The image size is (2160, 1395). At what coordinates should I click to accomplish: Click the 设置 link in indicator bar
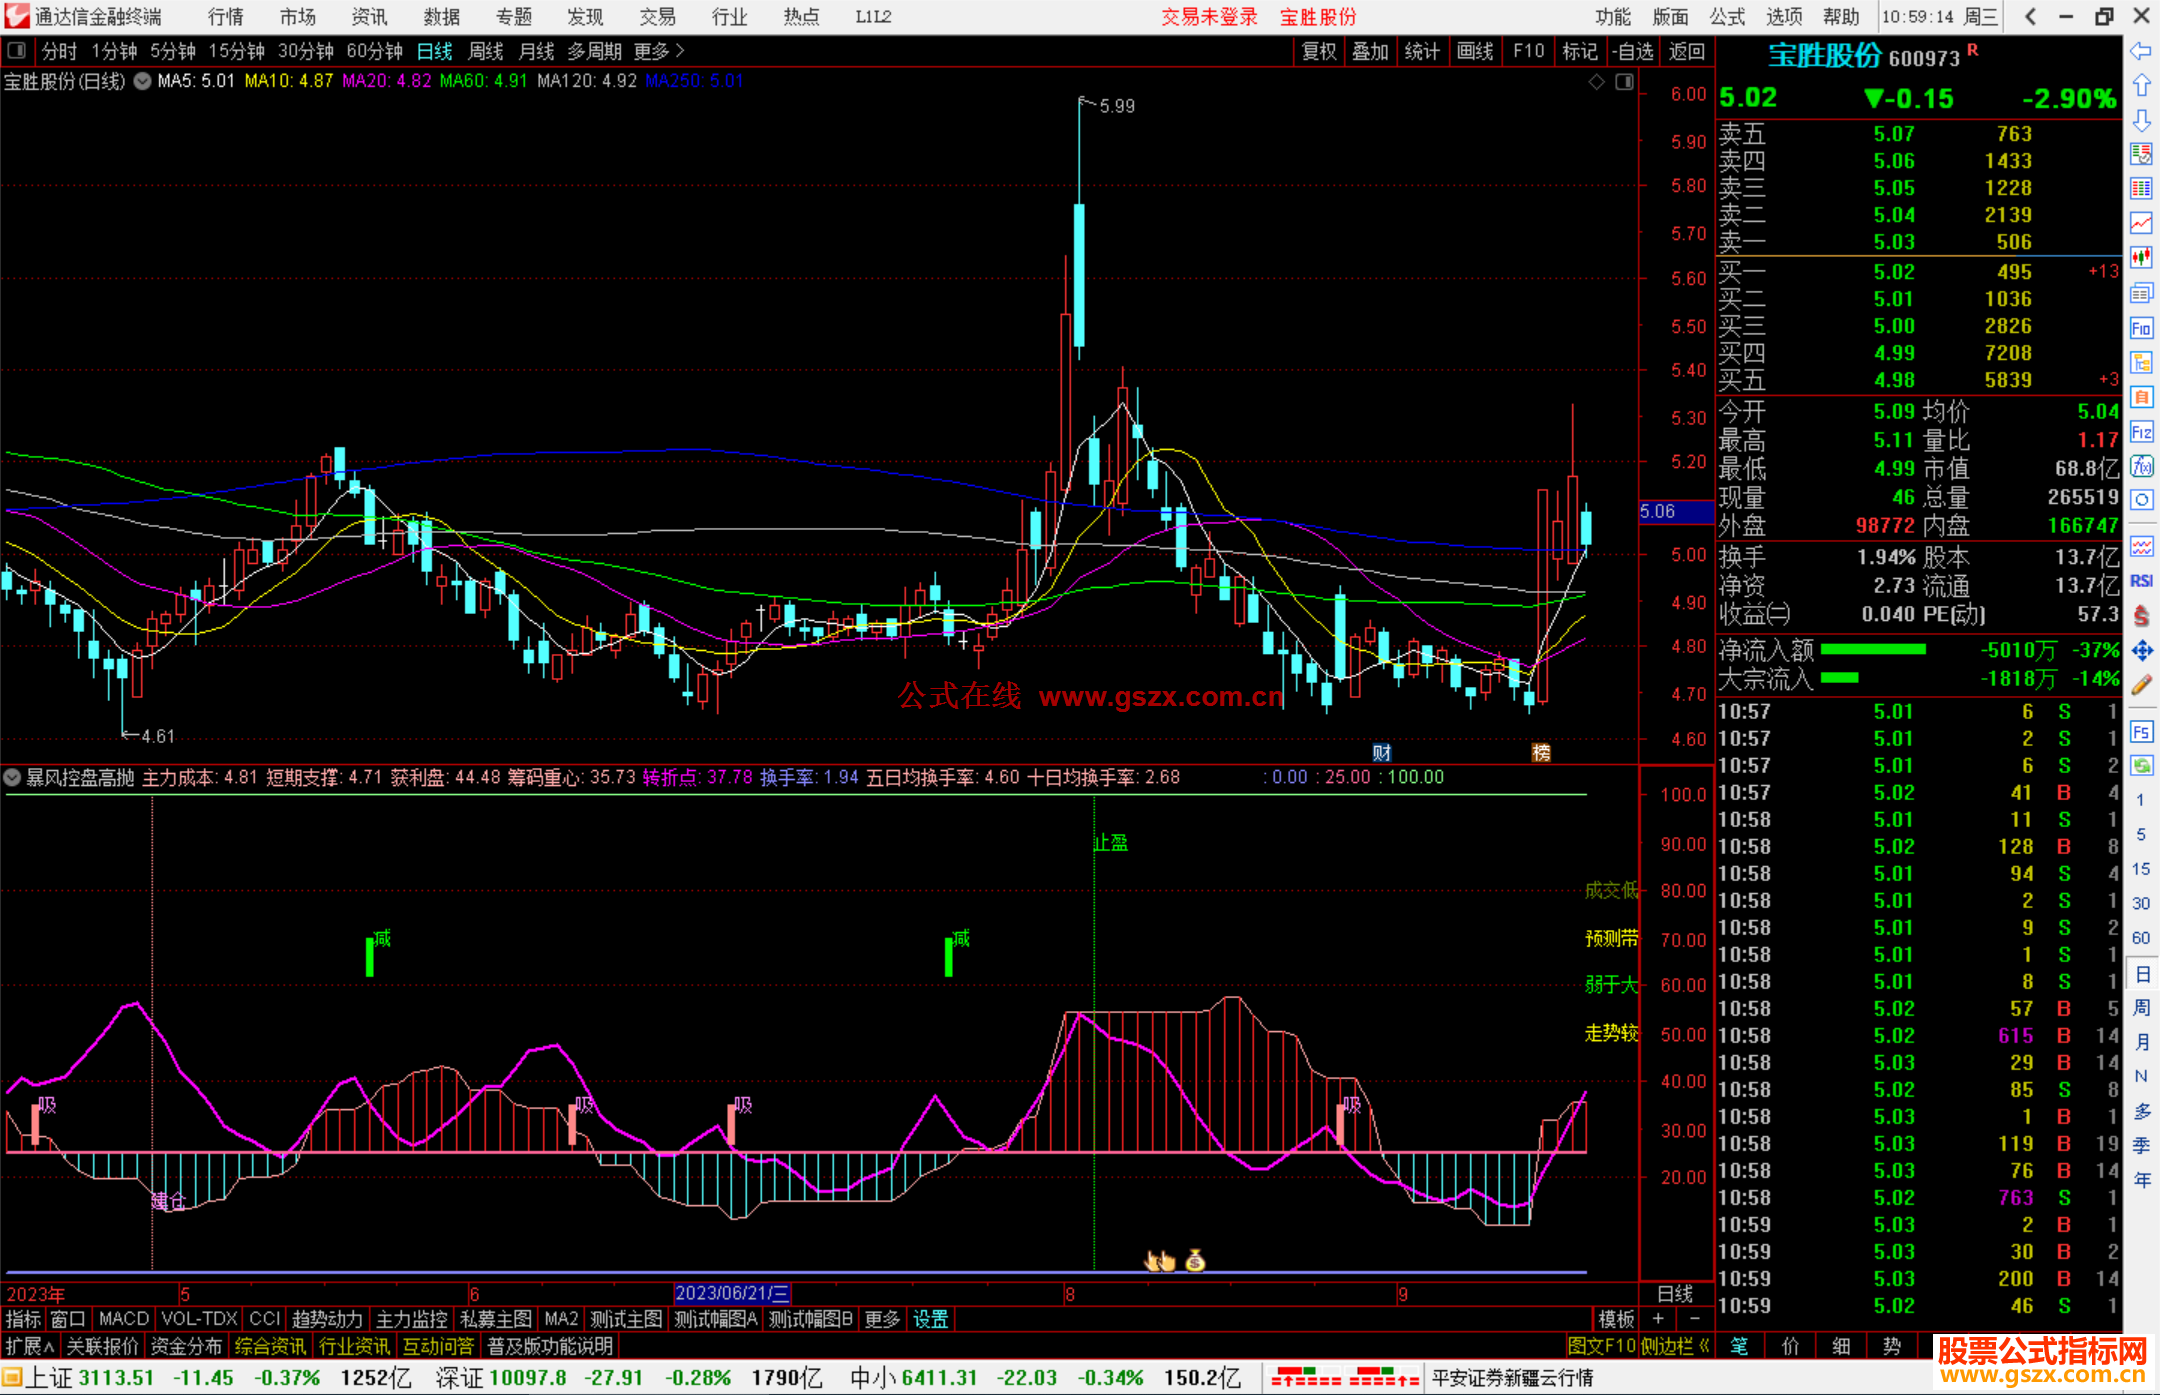point(930,1319)
